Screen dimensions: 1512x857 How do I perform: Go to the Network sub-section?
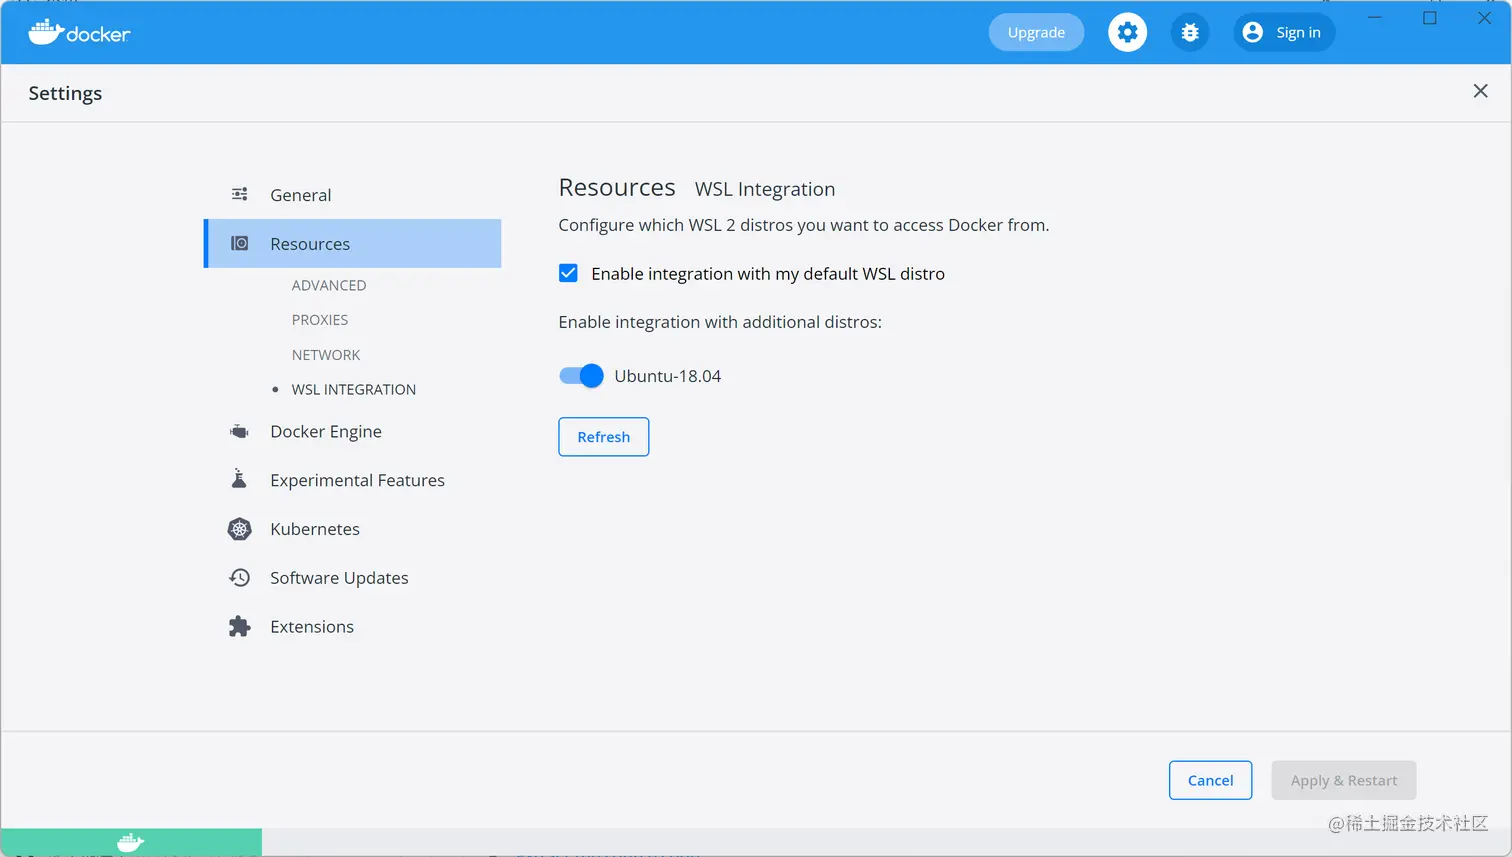click(326, 355)
